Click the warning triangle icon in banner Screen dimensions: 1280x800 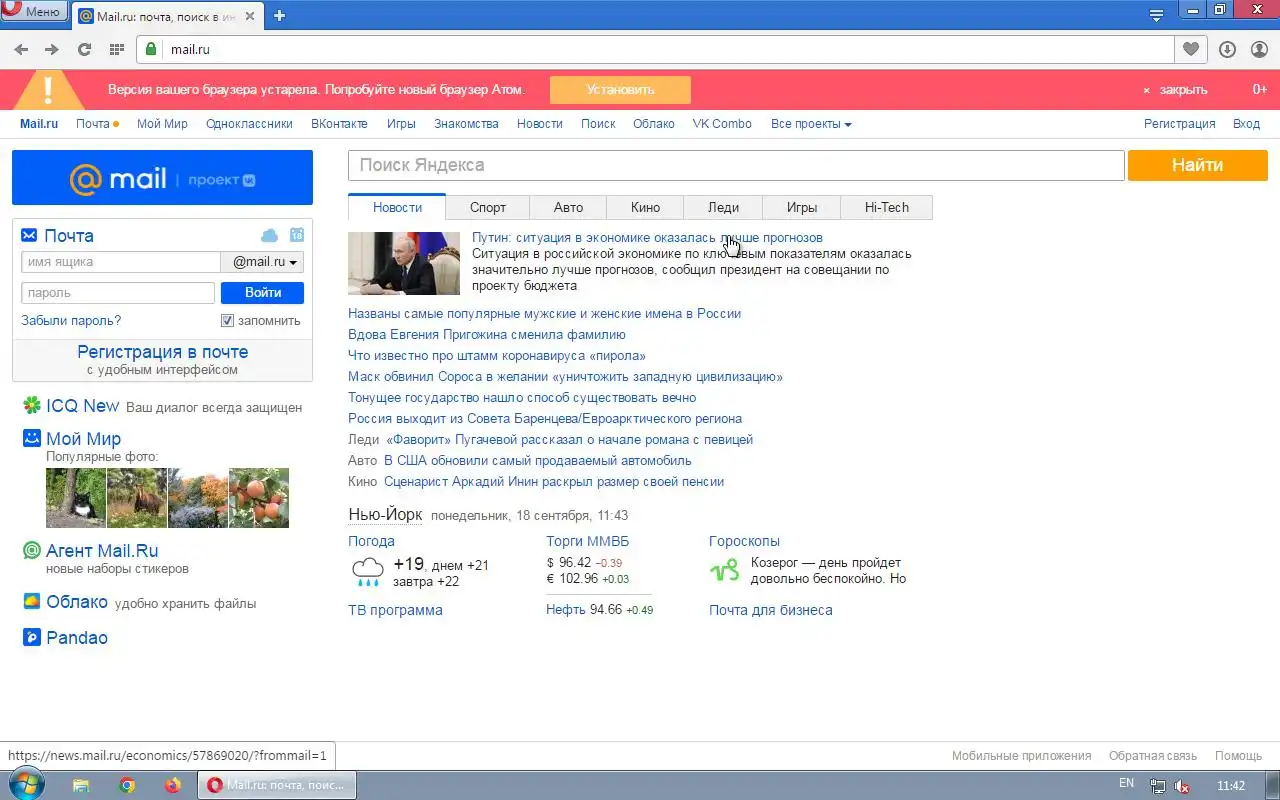47,89
